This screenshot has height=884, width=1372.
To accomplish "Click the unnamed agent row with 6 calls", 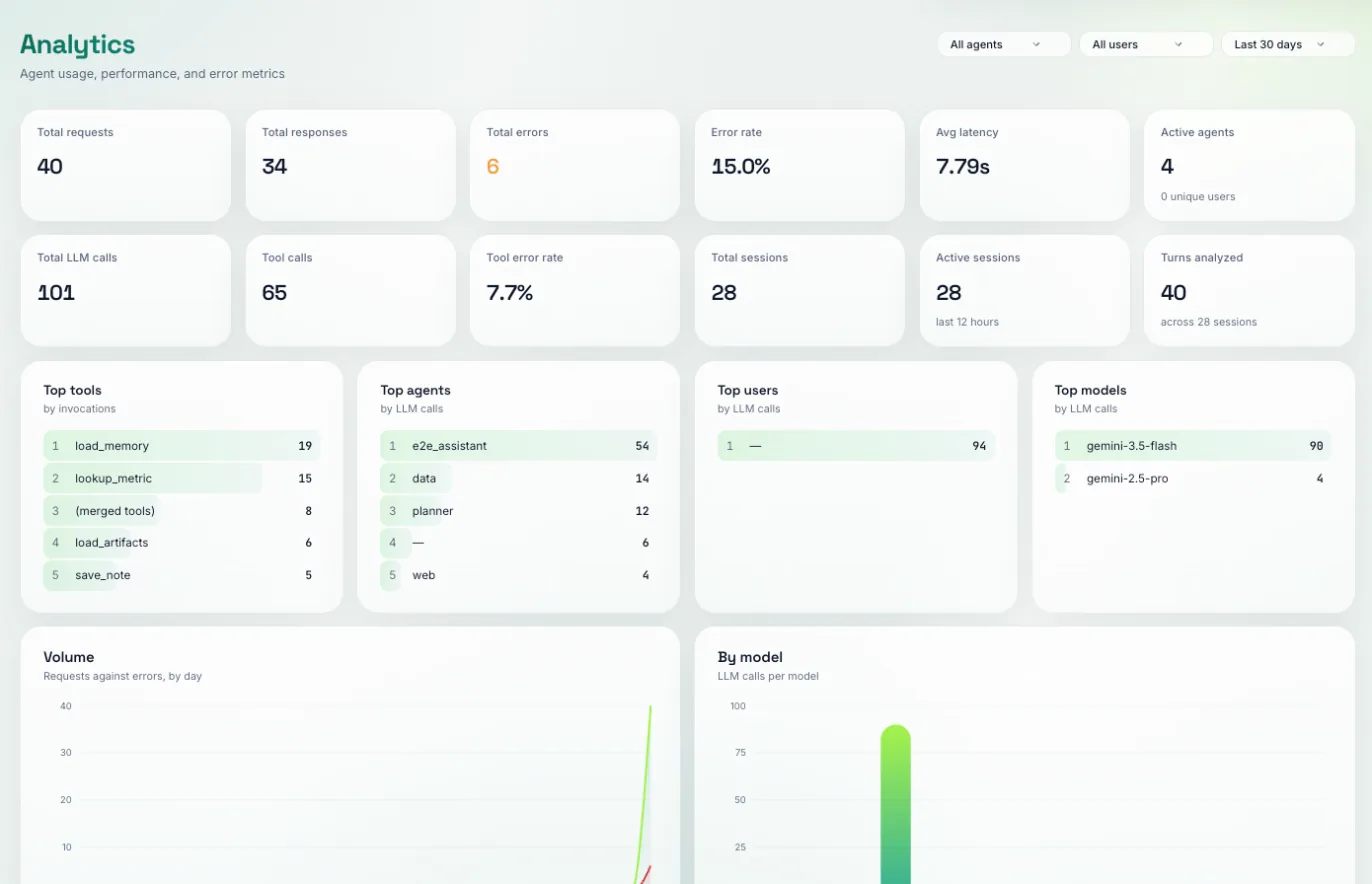I will click(519, 543).
